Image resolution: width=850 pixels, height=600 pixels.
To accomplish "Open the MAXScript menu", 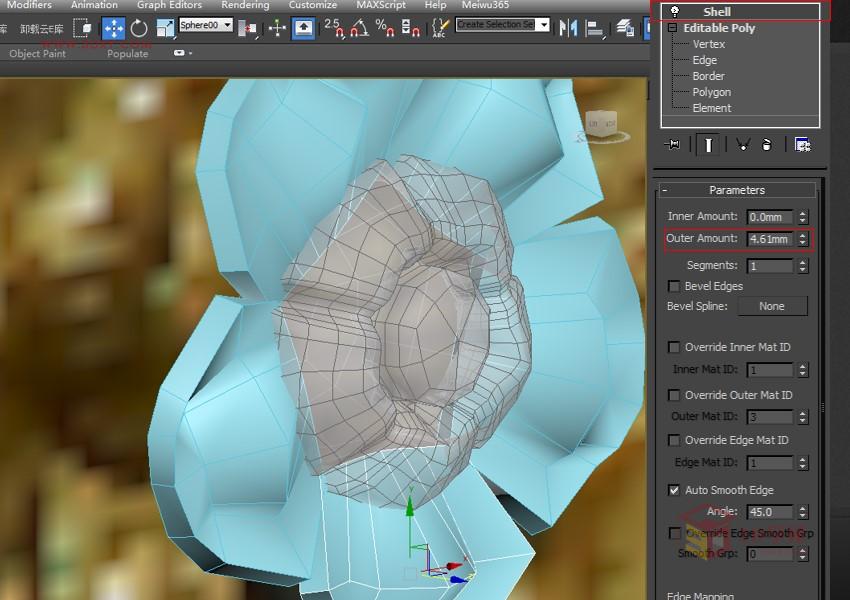I will tap(380, 5).
